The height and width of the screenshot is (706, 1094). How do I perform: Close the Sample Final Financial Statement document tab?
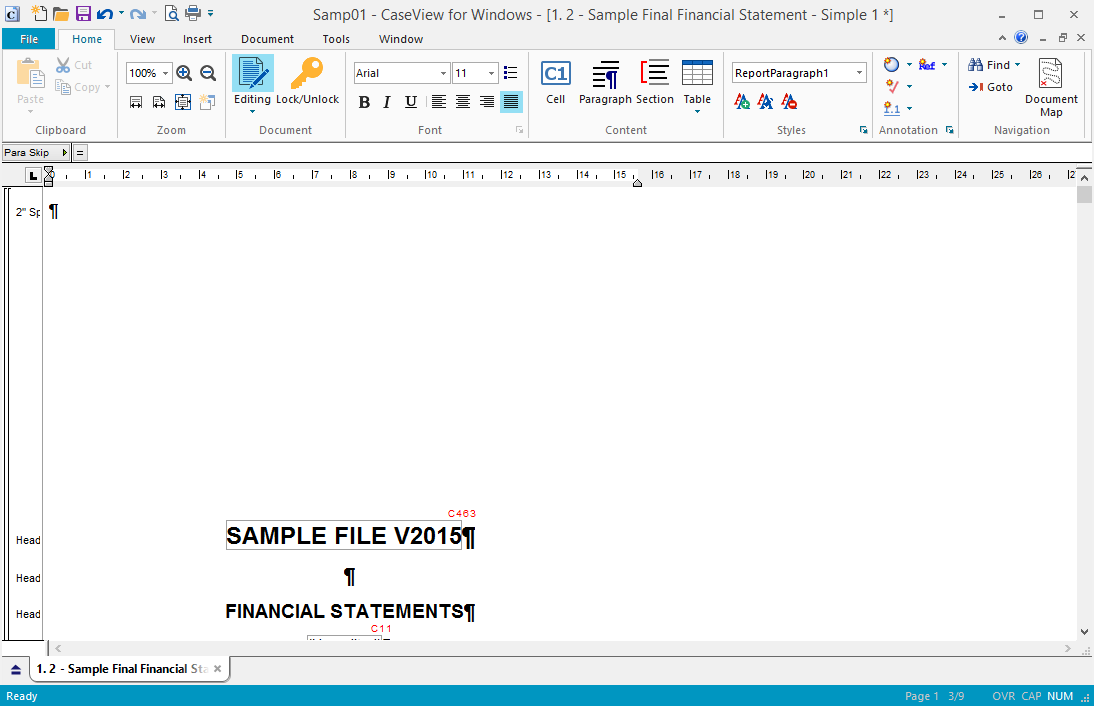point(217,669)
